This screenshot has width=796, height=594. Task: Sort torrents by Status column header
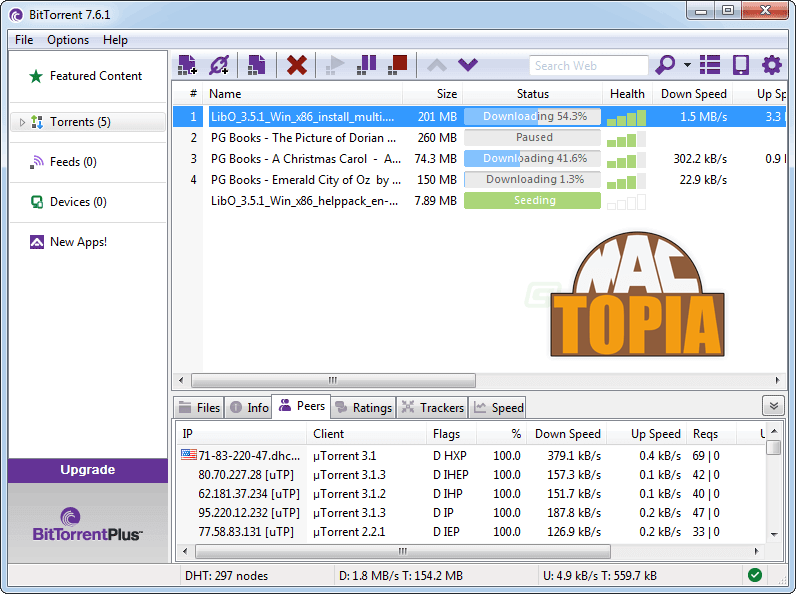(x=533, y=94)
